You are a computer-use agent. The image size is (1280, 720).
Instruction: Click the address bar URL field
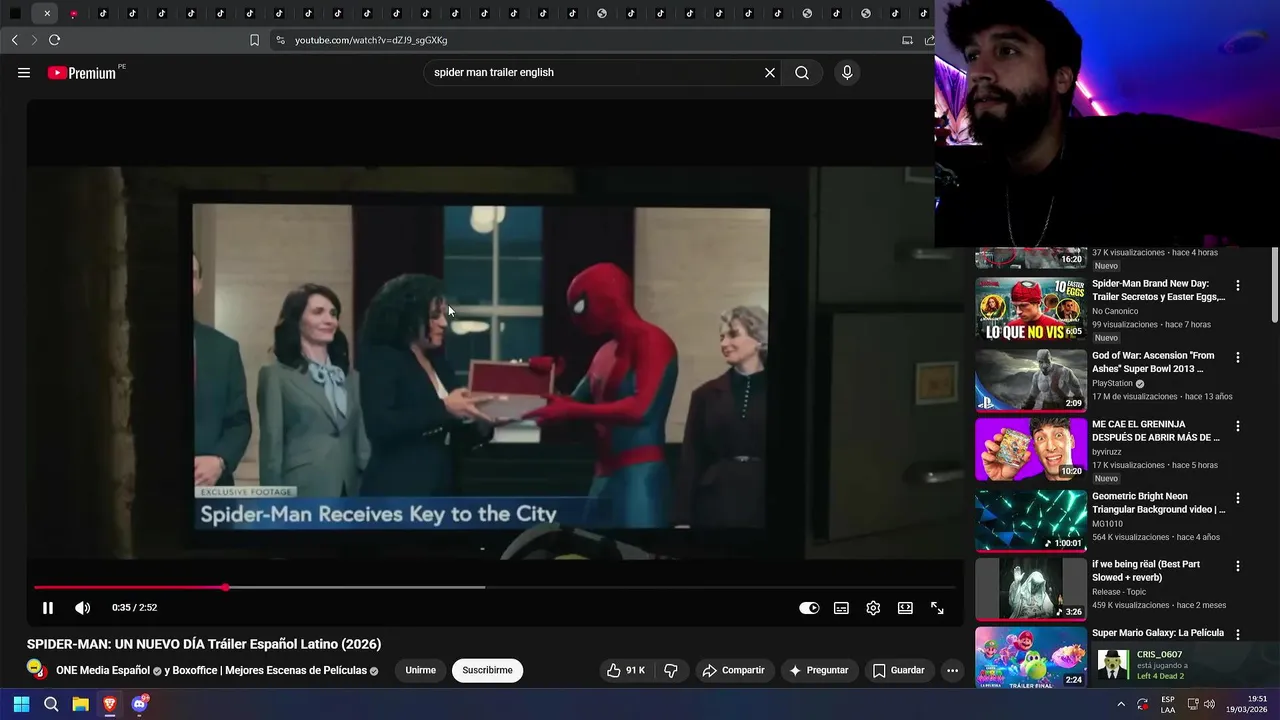[x=590, y=40]
